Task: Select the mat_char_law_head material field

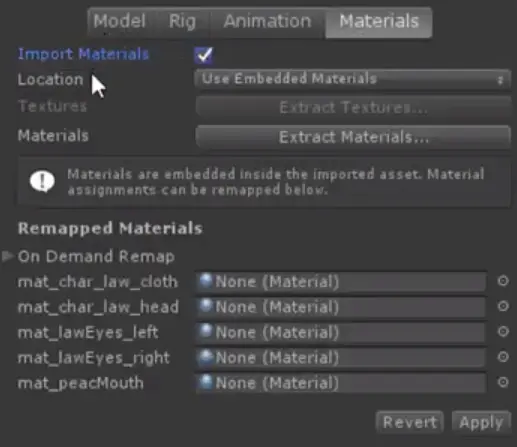Action: click(341, 307)
